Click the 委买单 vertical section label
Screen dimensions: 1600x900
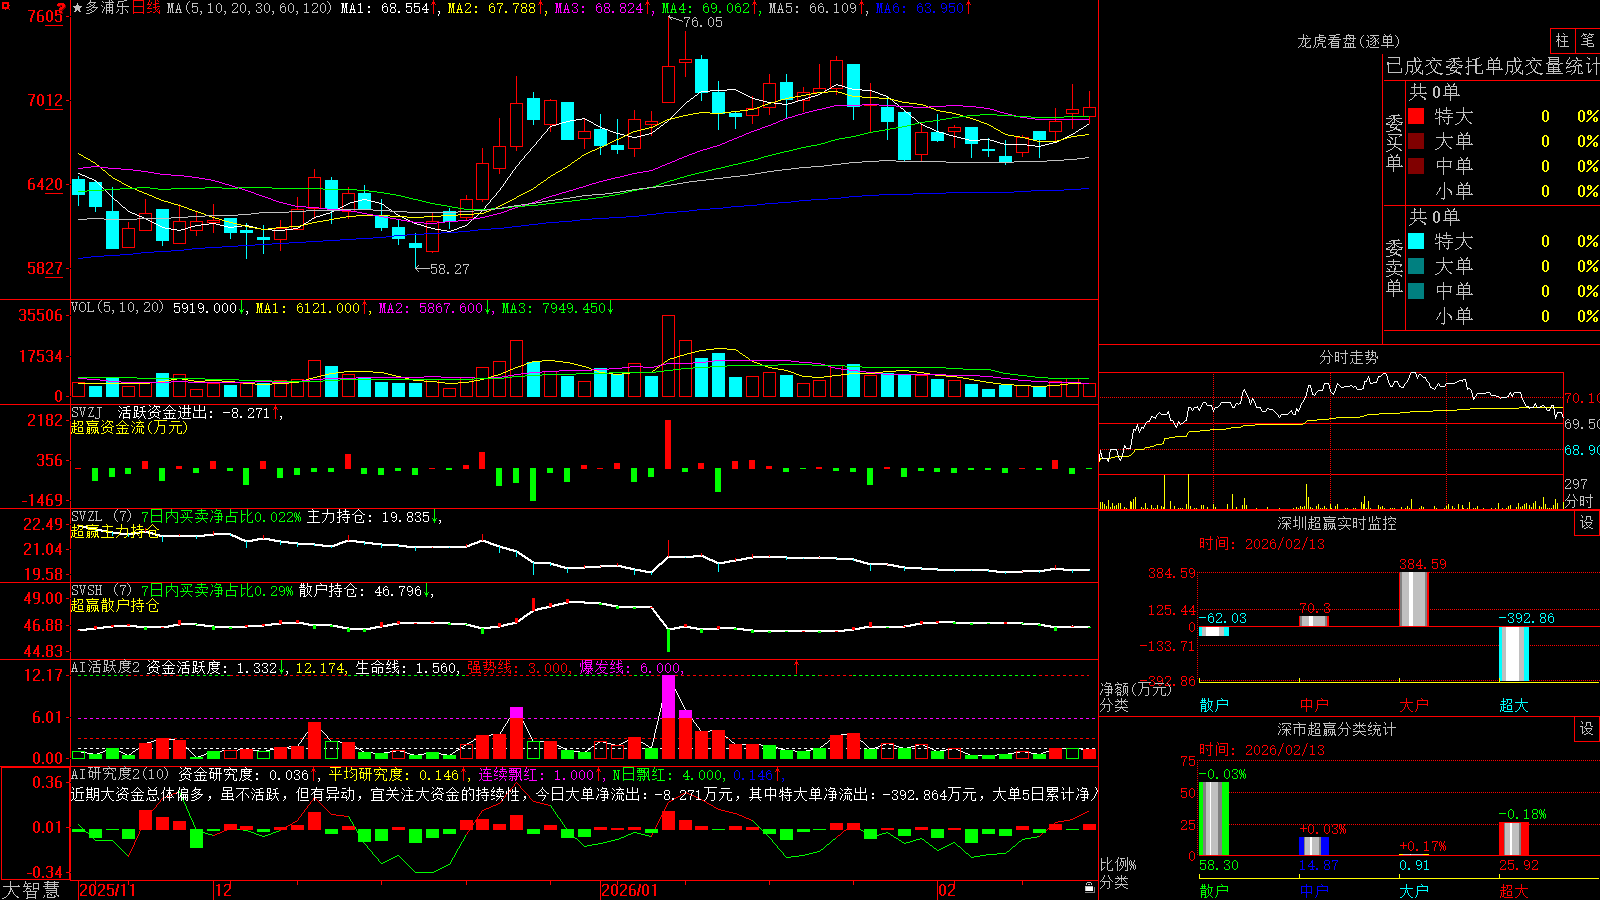[x=1394, y=142]
